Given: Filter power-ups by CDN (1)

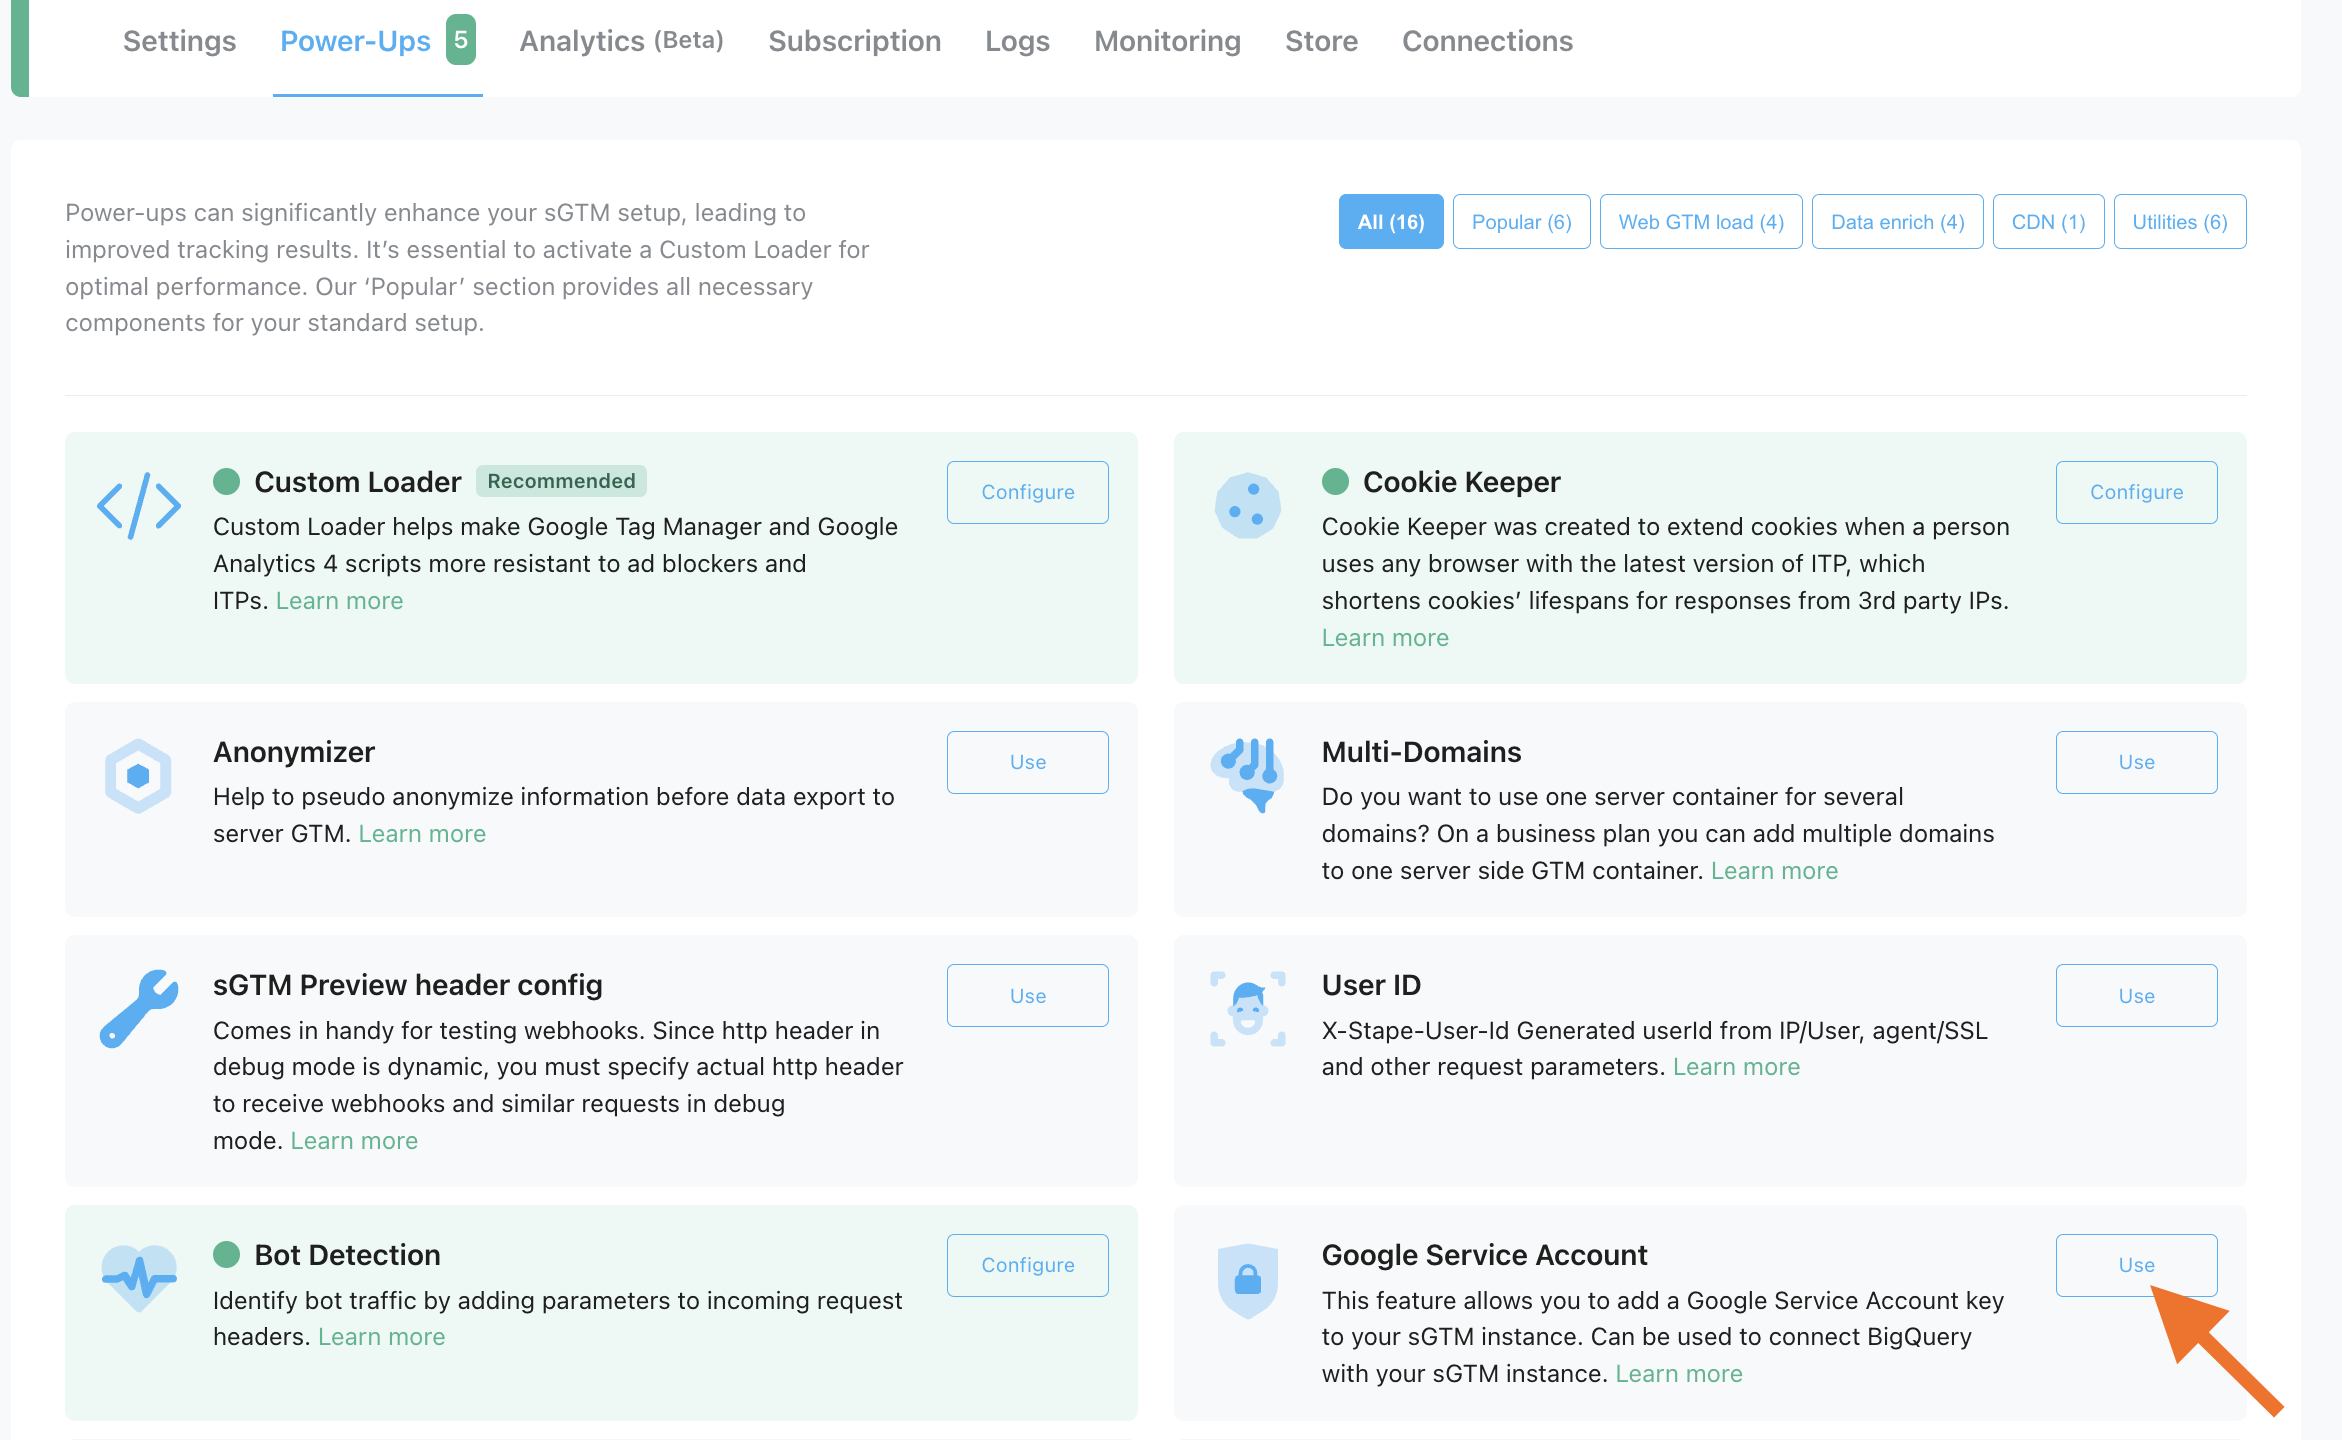Looking at the screenshot, I should pos(2048,222).
